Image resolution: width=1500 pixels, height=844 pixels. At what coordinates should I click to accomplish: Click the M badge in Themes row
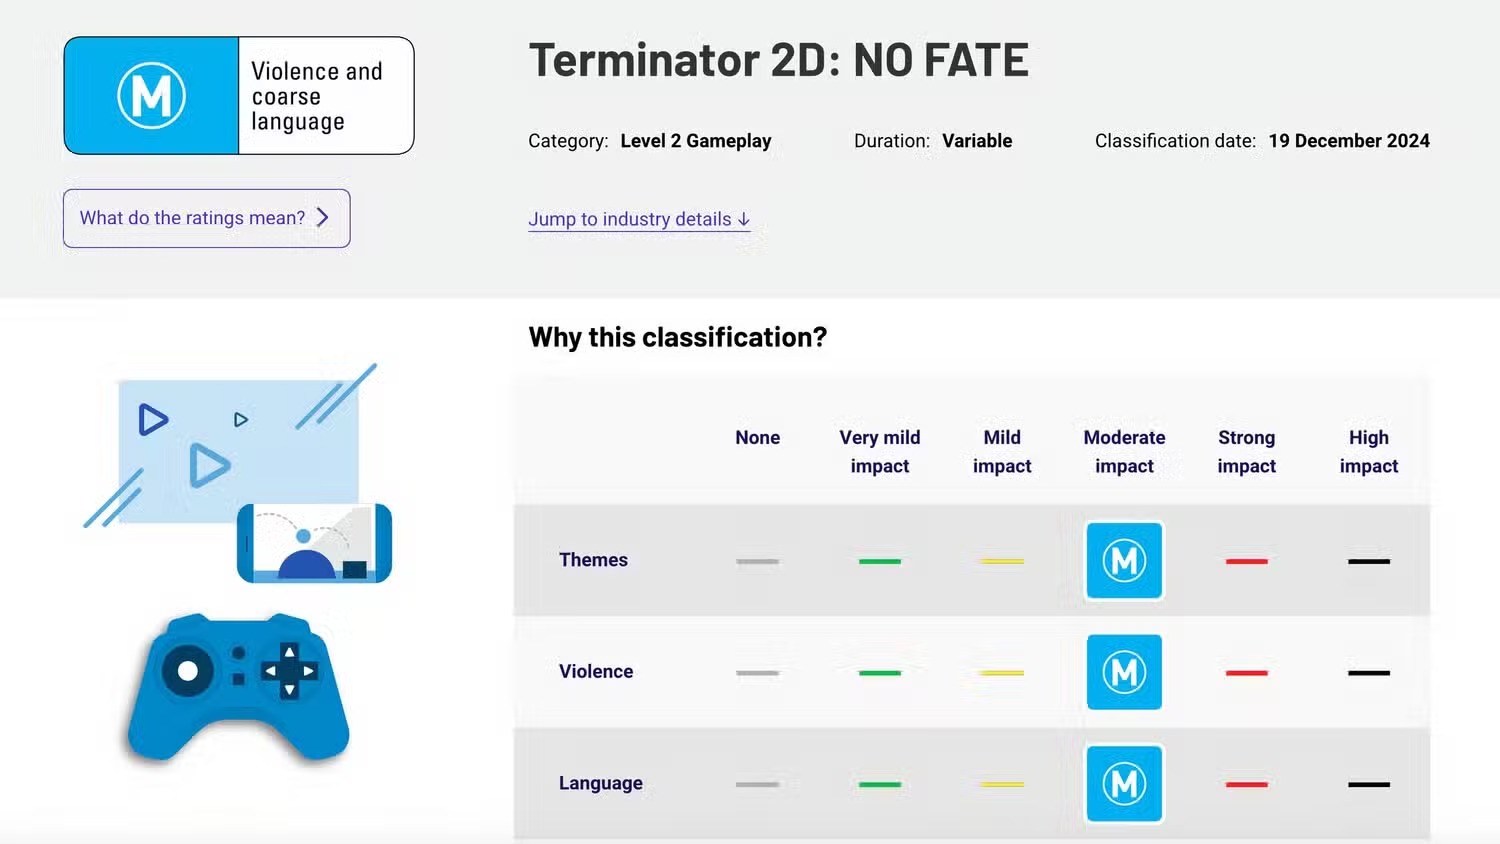tap(1124, 561)
